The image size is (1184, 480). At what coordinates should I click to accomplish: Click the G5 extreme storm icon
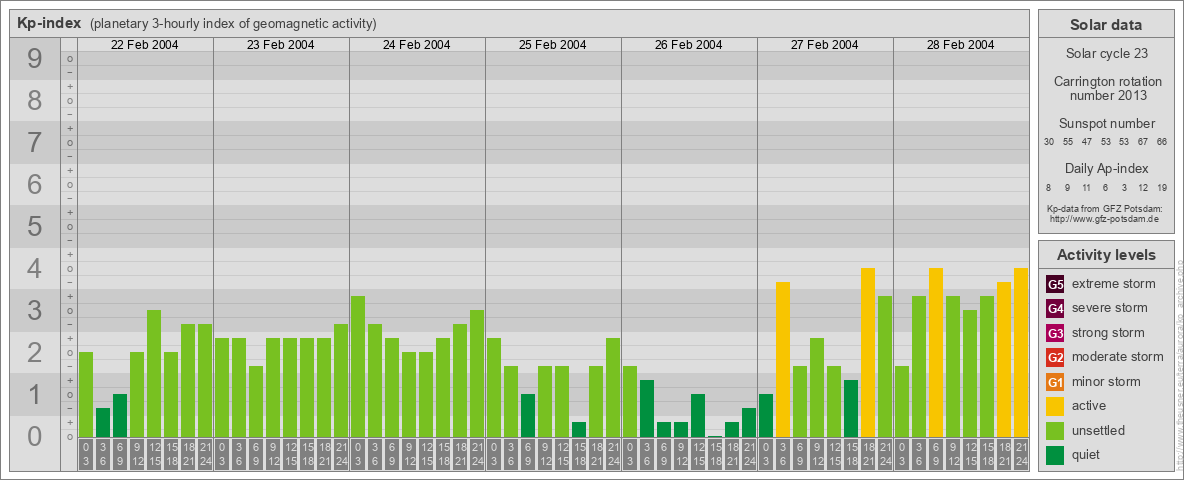tap(1055, 285)
